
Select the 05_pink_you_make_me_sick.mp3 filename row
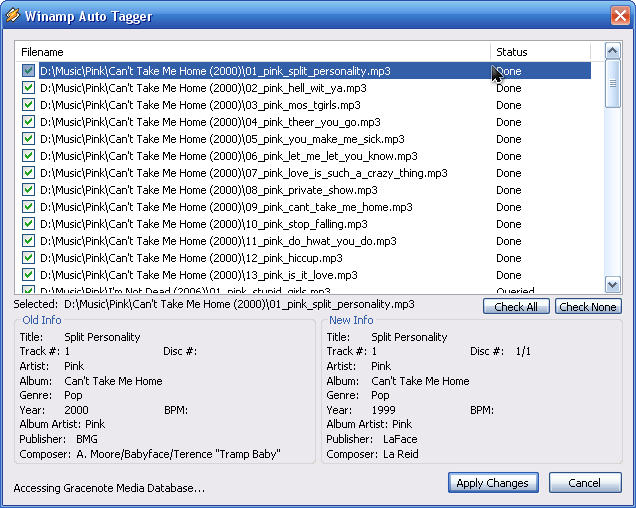222,139
